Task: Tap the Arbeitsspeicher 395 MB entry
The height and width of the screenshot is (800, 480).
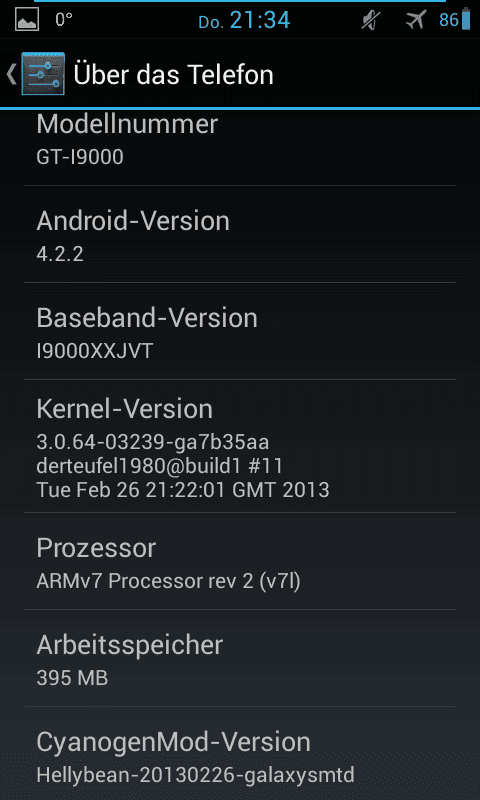Action: pos(240,658)
